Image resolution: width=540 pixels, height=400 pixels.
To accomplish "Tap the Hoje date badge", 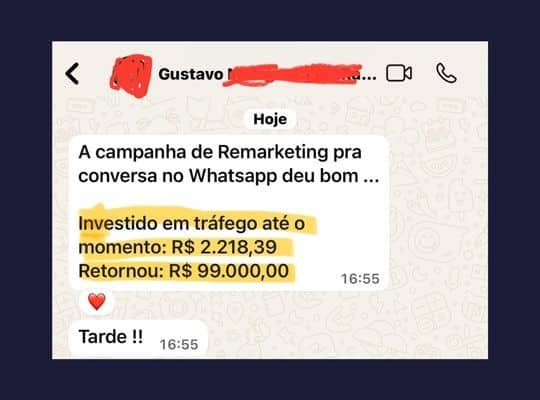I will 270,119.
